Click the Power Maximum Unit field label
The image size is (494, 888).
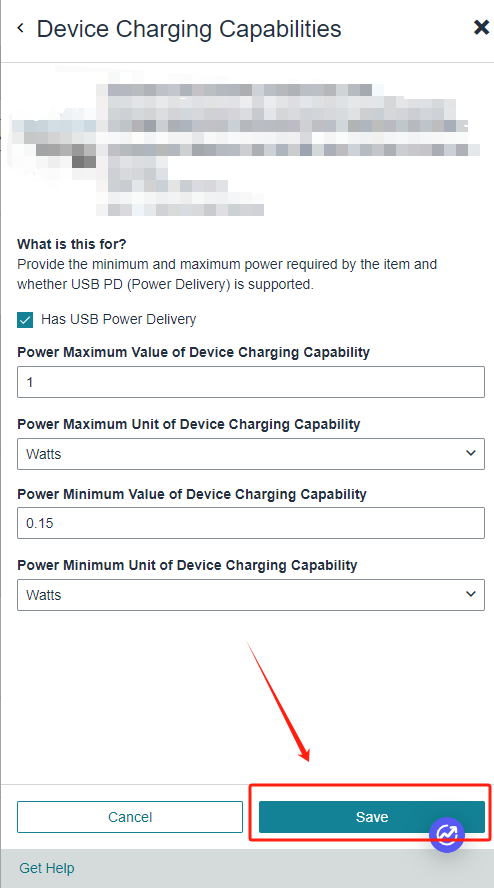pos(189,424)
